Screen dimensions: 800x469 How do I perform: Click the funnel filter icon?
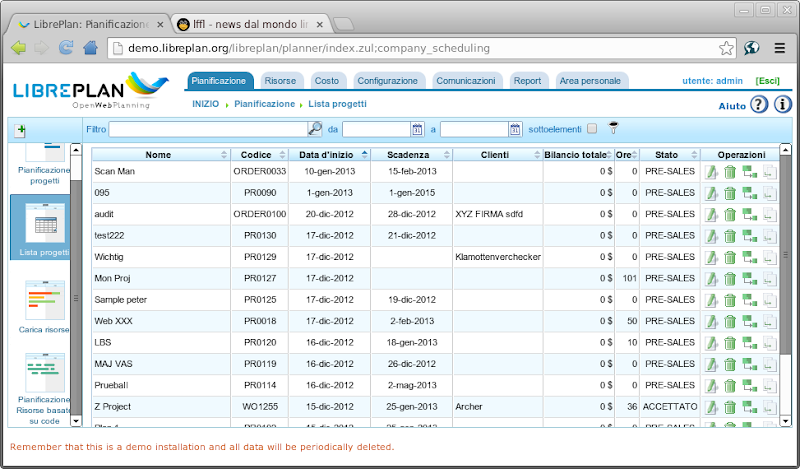(x=614, y=128)
